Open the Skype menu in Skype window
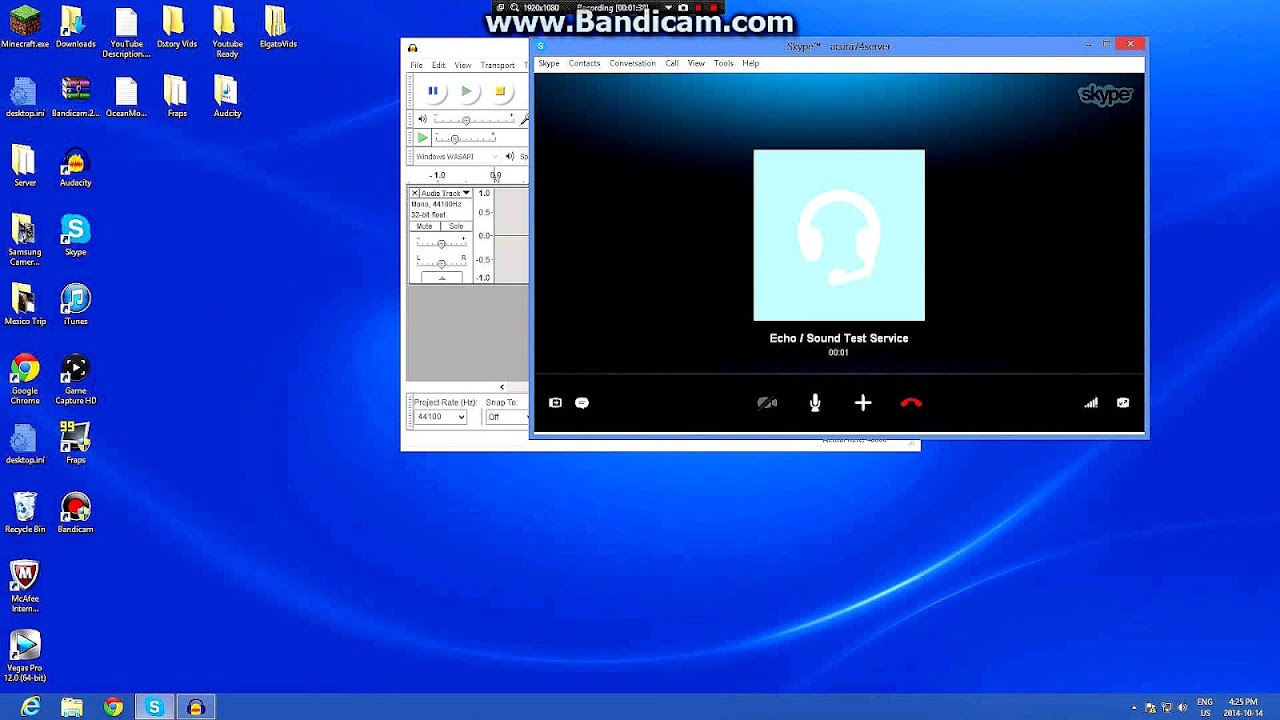Screen dimensions: 1280x720 (x=549, y=63)
